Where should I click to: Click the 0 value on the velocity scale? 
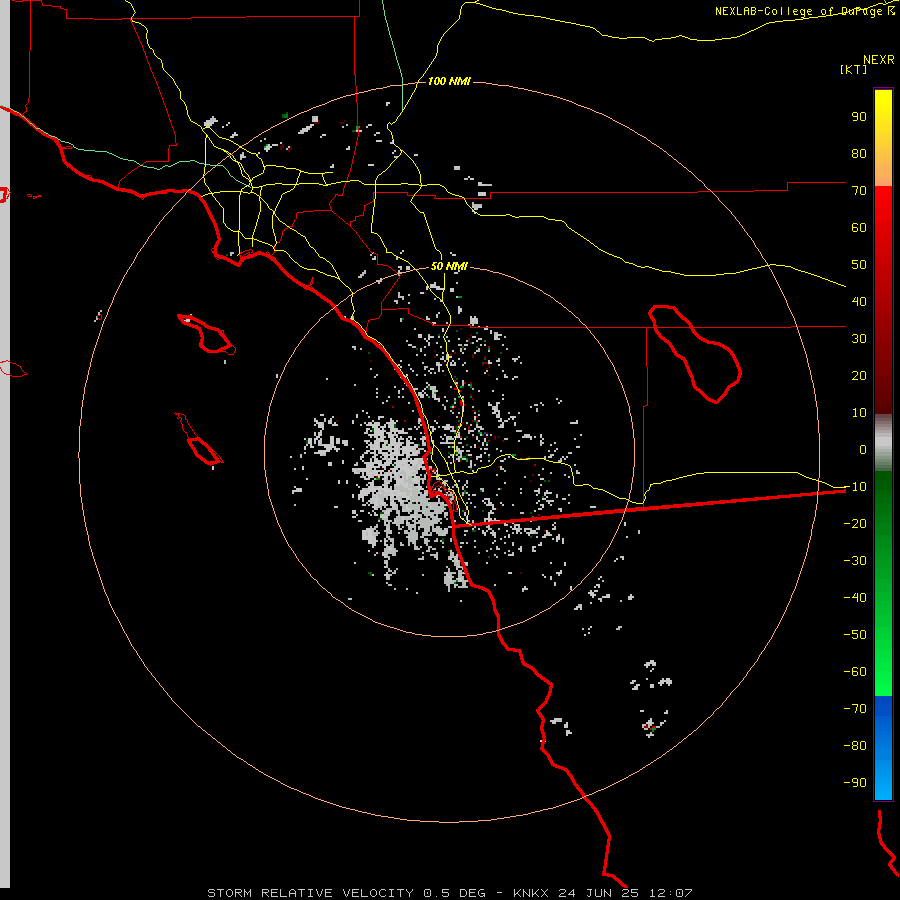[x=863, y=449]
